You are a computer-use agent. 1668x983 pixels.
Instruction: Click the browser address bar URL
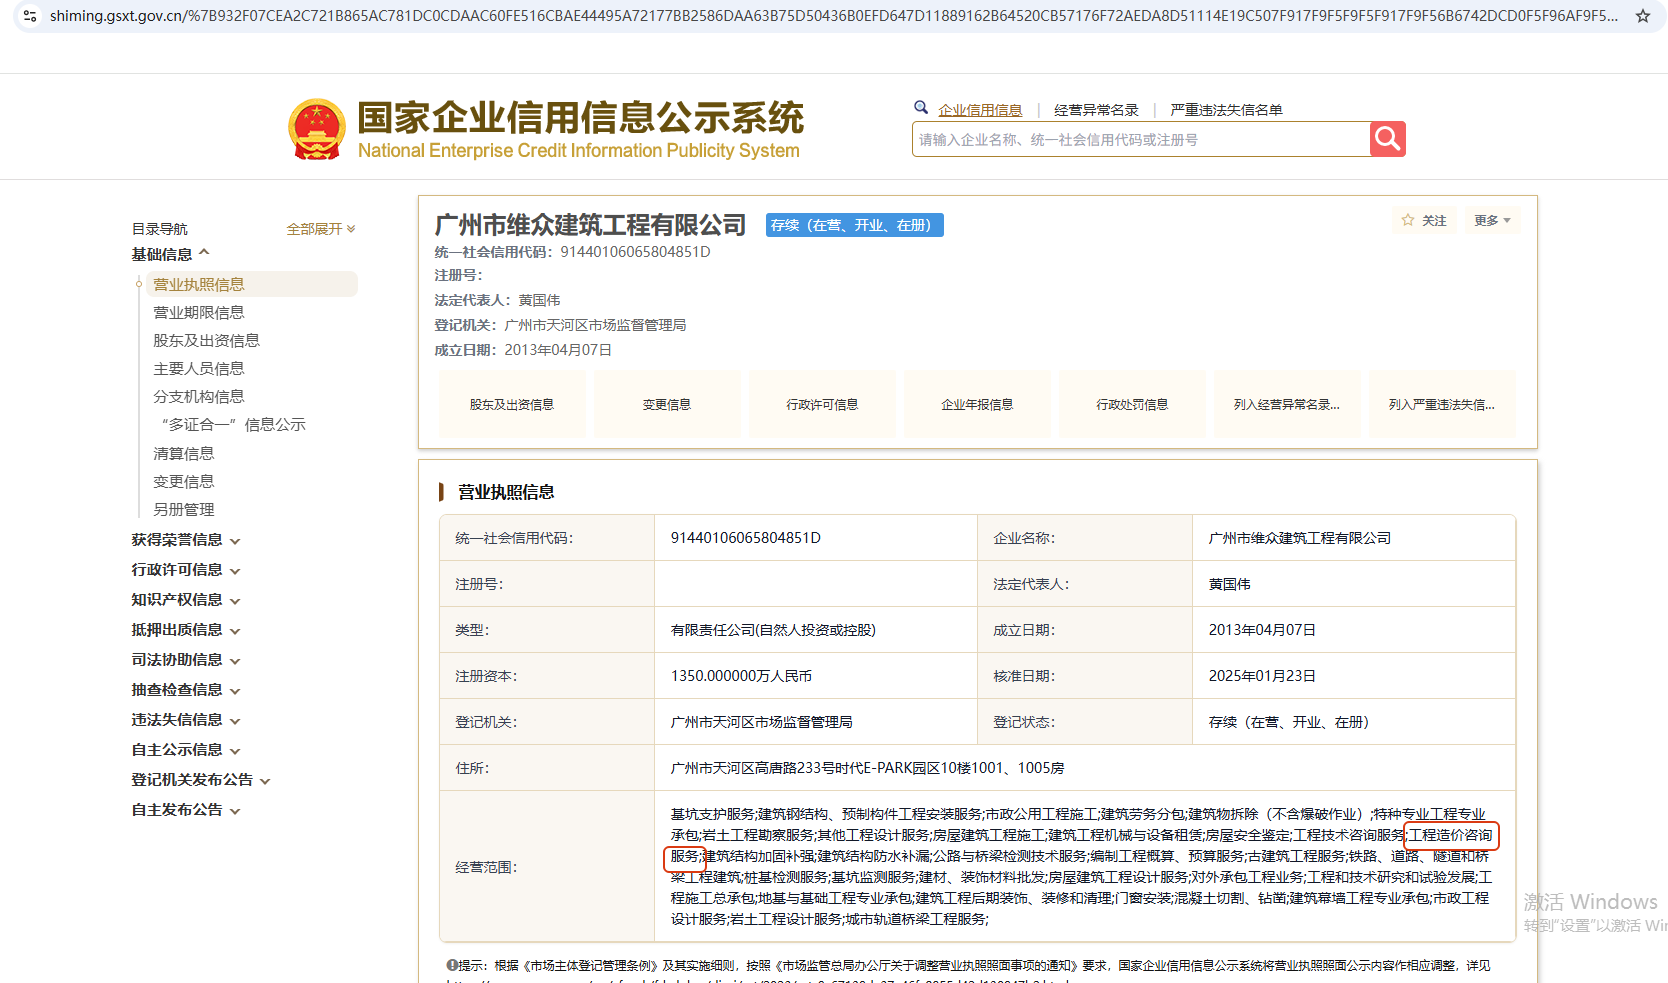(833, 16)
